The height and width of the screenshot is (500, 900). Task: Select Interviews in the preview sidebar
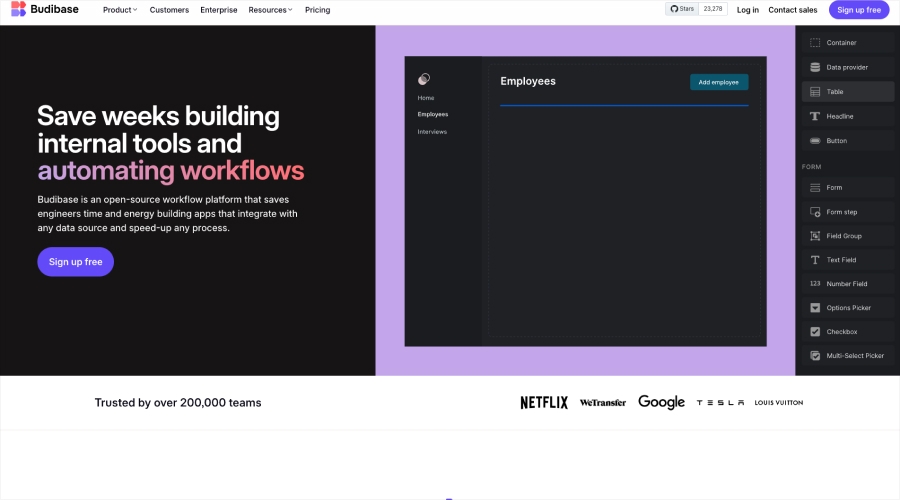pos(432,132)
